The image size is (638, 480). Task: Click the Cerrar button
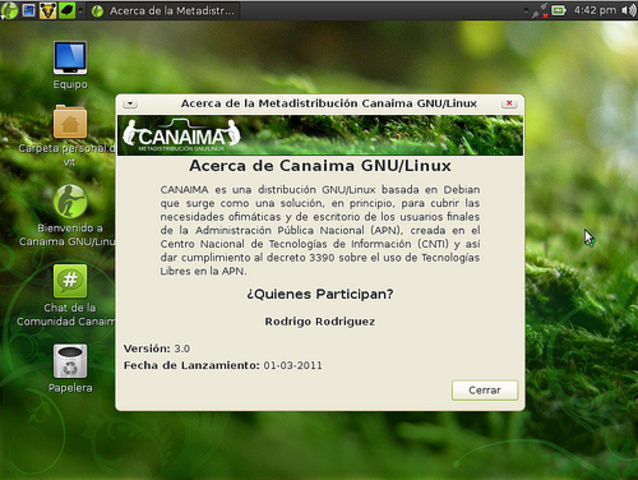click(x=485, y=390)
